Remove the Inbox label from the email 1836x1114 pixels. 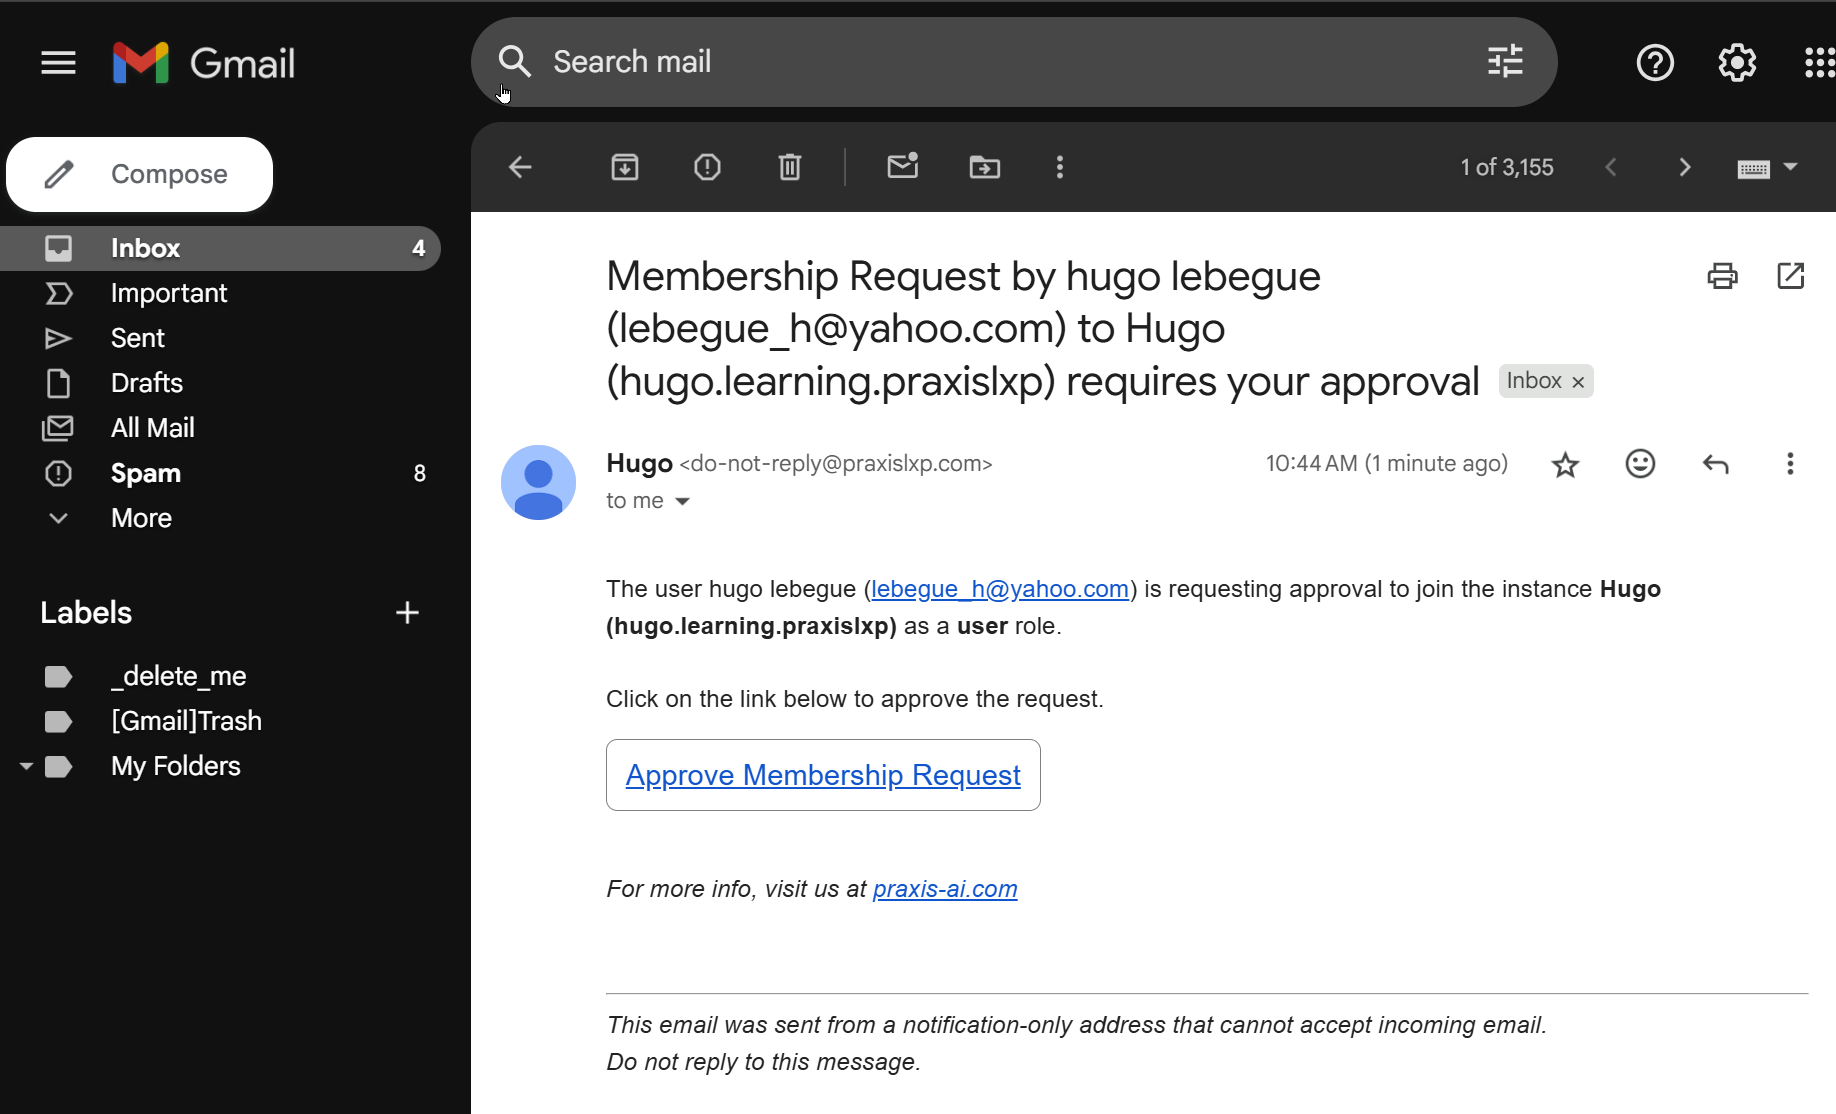tap(1577, 381)
